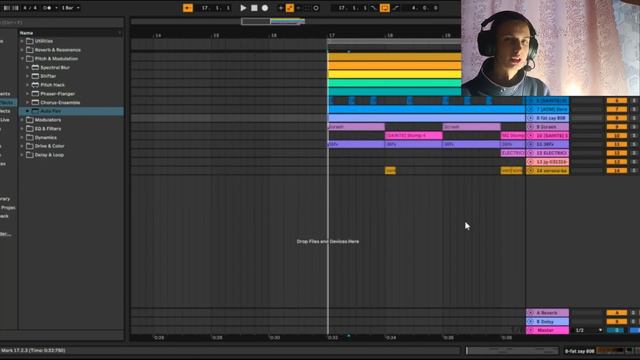Click the 4 / 4 time signature field
The width and height of the screenshot is (640, 360).
30,8
